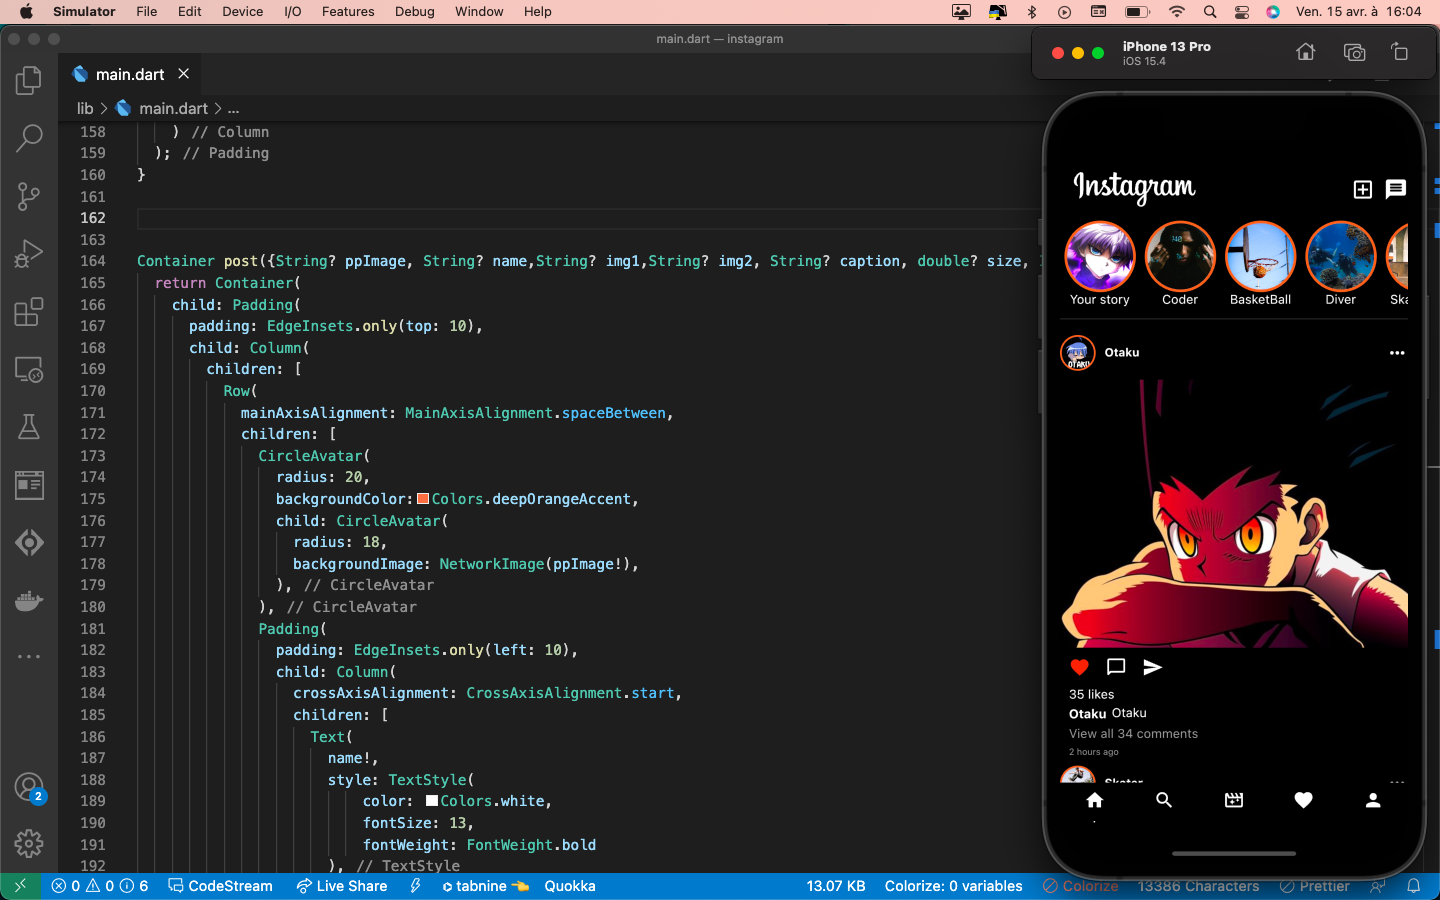The height and width of the screenshot is (900, 1440).
Task: Tap the share send icon on post
Action: 1152,667
